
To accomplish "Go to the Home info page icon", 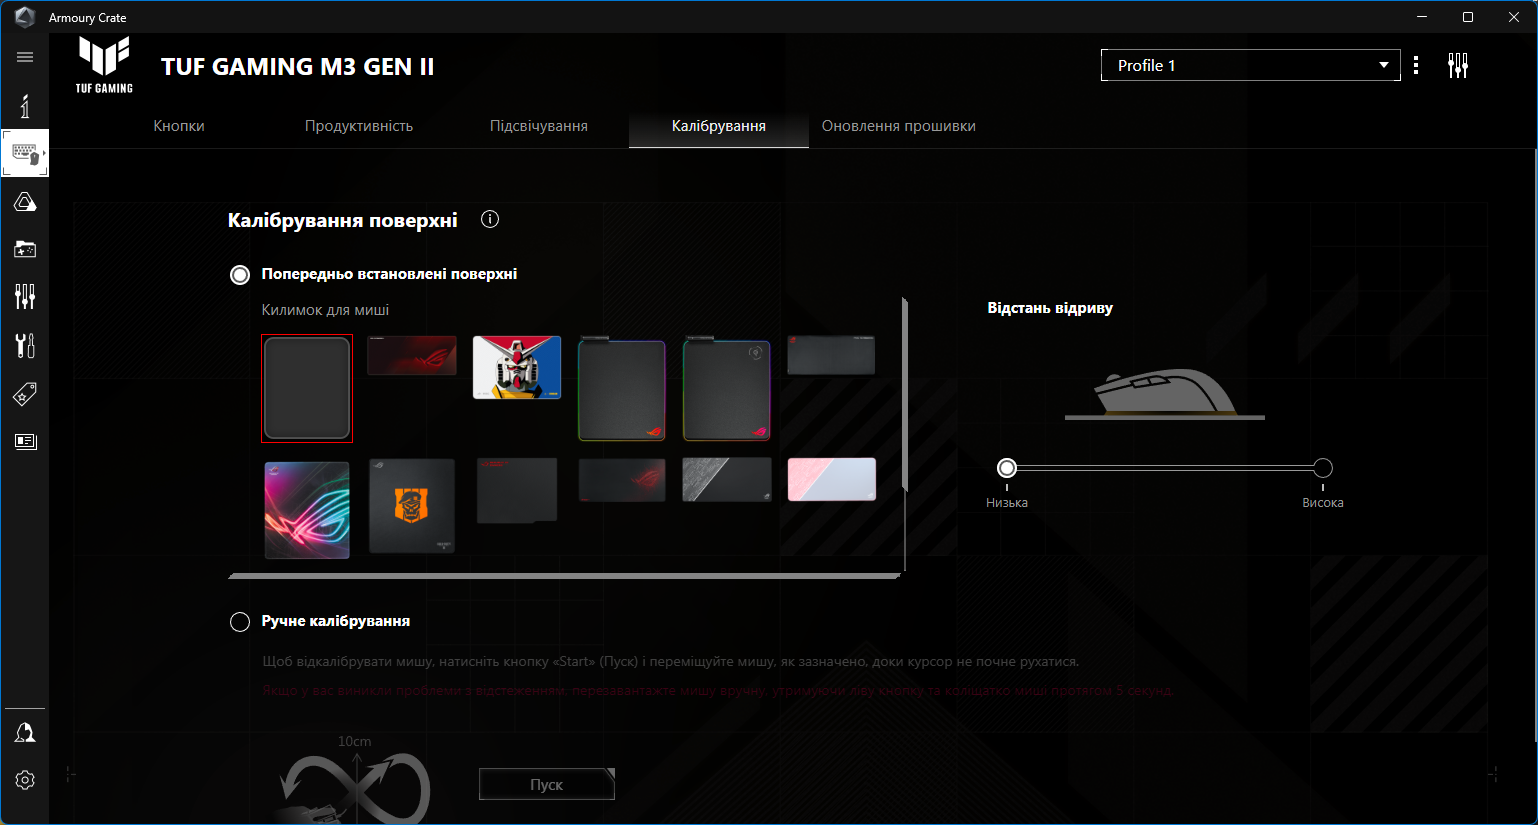I will 25,105.
